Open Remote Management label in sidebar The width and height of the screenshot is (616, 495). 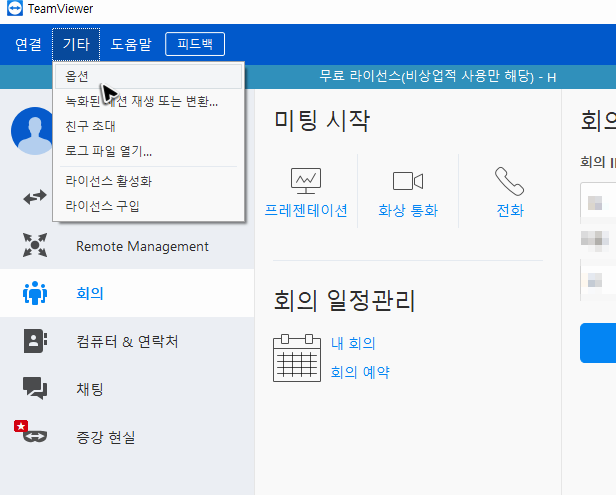coord(142,246)
